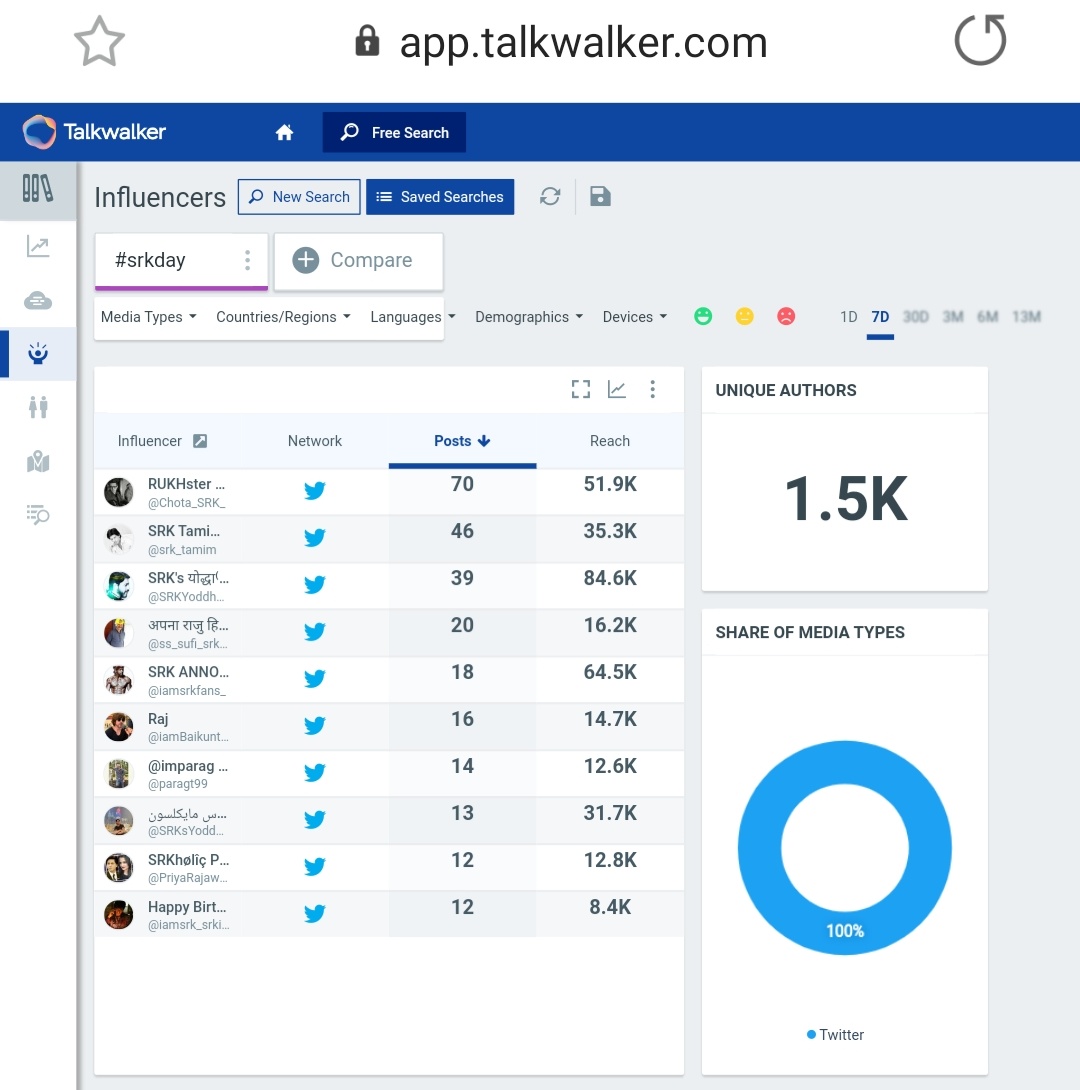This screenshot has width=1080, height=1090.
Task: Click the posts value 70
Action: (x=462, y=484)
